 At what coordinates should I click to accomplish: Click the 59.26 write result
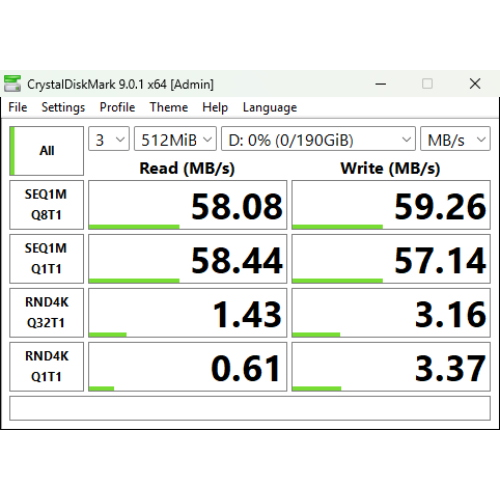click(x=391, y=205)
